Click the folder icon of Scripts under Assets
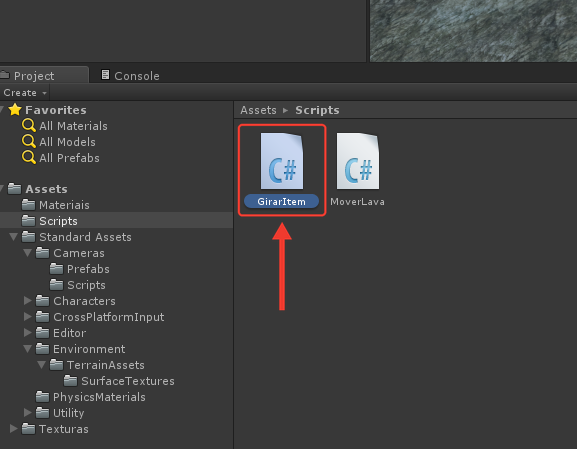577x449 pixels. click(x=29, y=220)
